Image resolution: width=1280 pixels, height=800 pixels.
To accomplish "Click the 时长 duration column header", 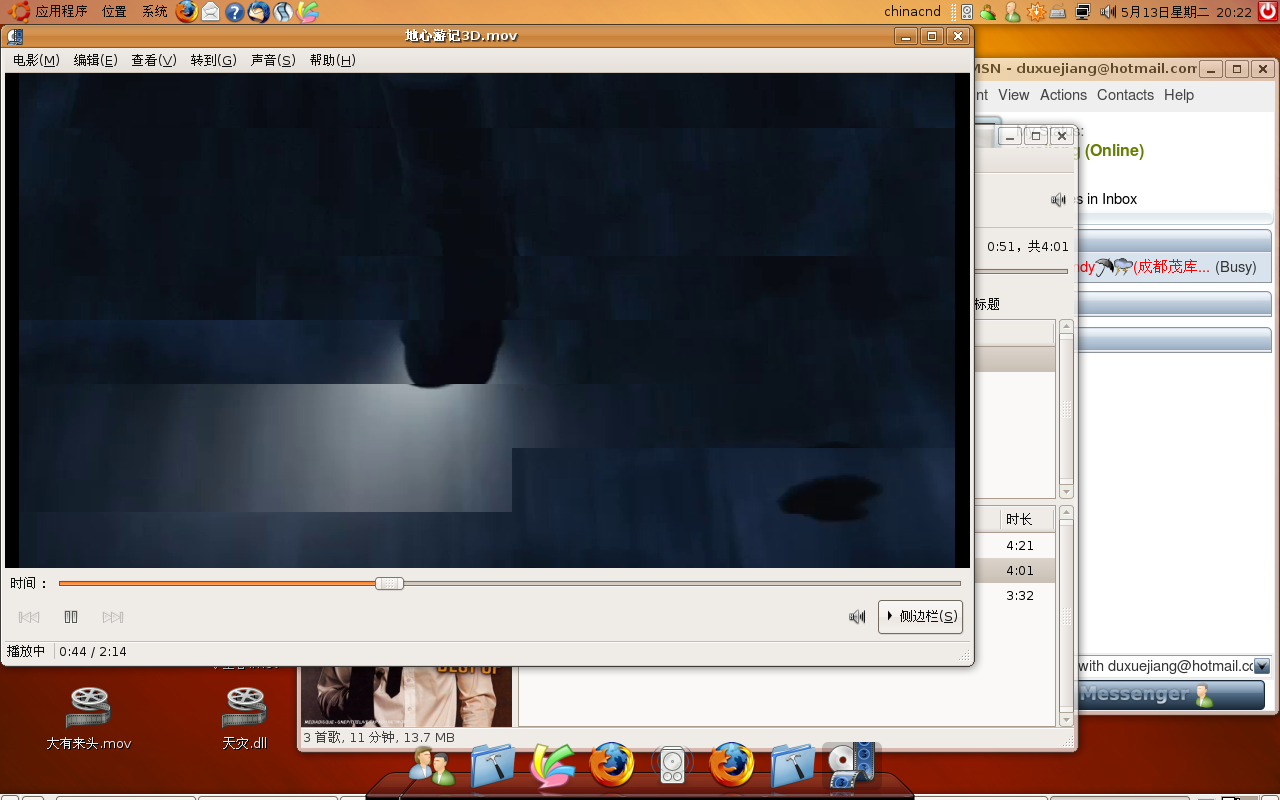I will [x=1027, y=519].
